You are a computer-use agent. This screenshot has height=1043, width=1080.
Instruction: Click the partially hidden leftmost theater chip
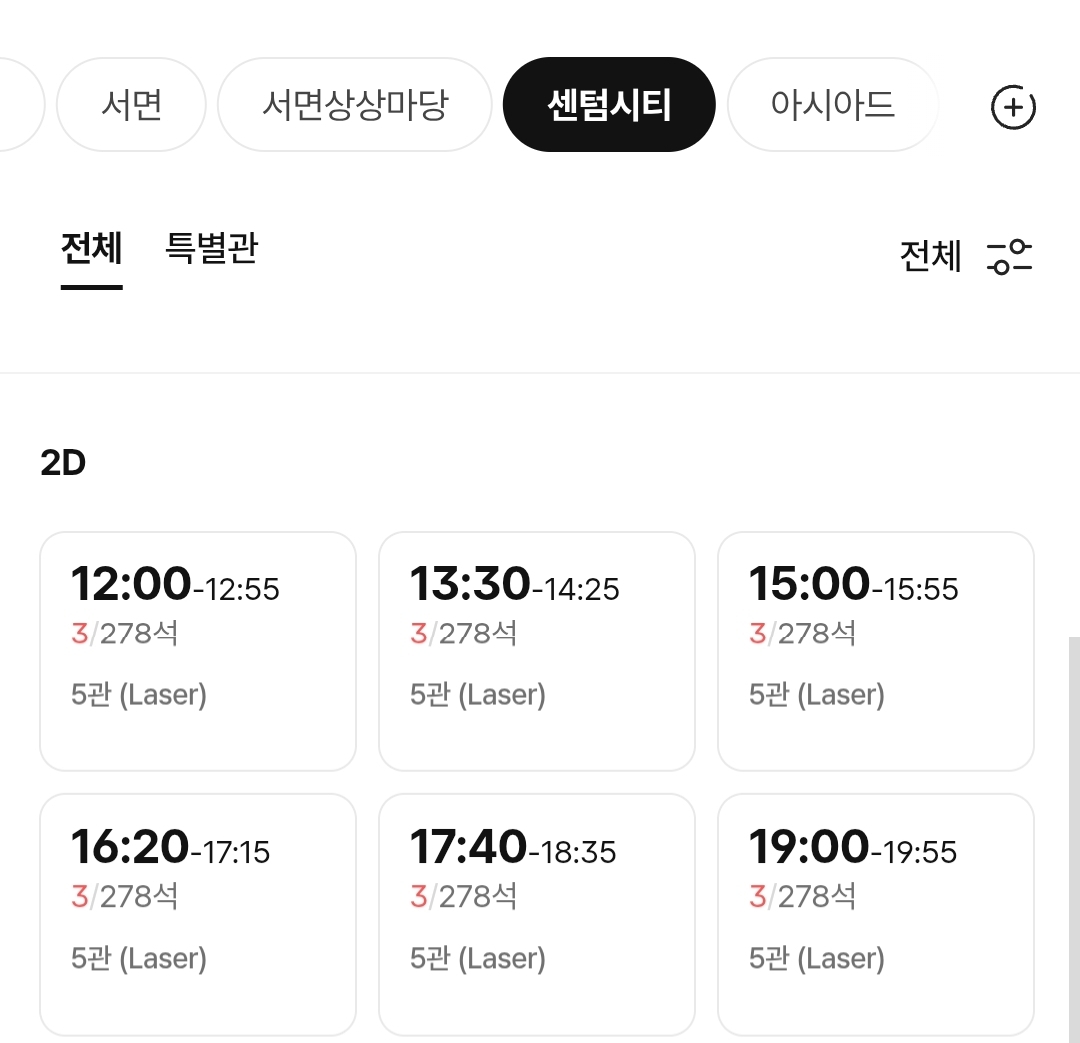[21, 105]
